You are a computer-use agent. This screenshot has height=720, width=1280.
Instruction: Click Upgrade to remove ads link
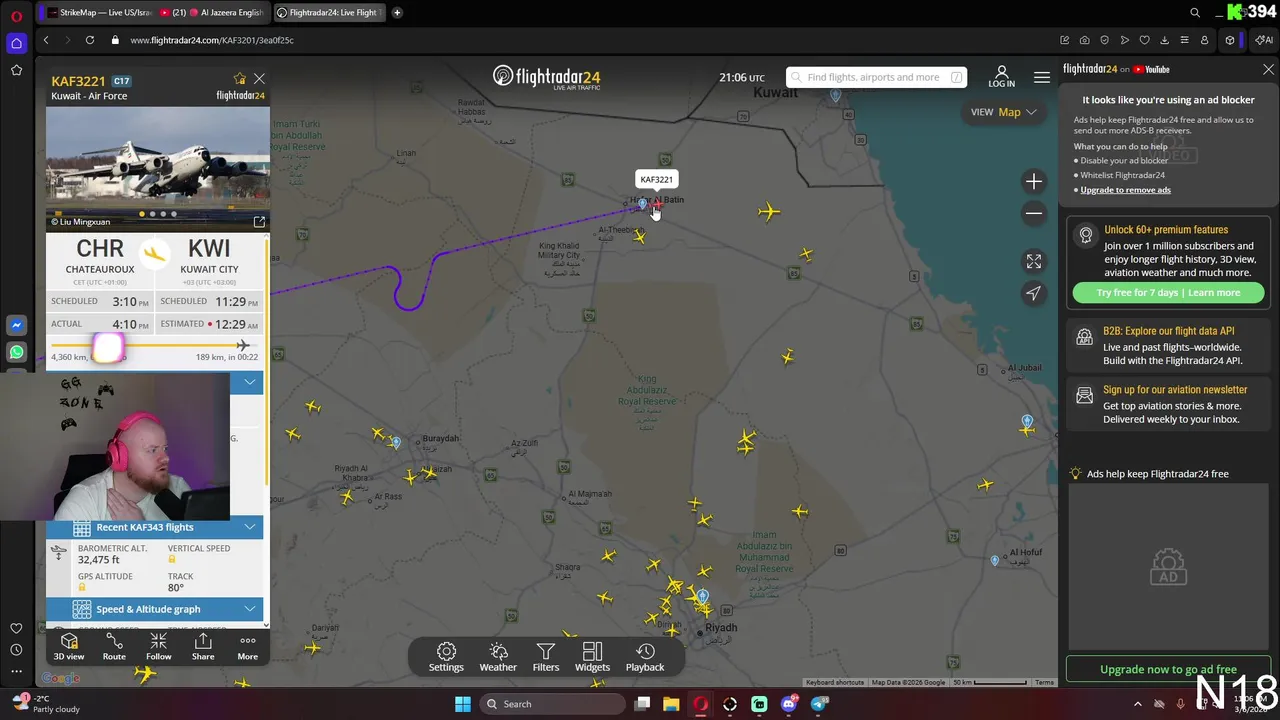point(1125,190)
